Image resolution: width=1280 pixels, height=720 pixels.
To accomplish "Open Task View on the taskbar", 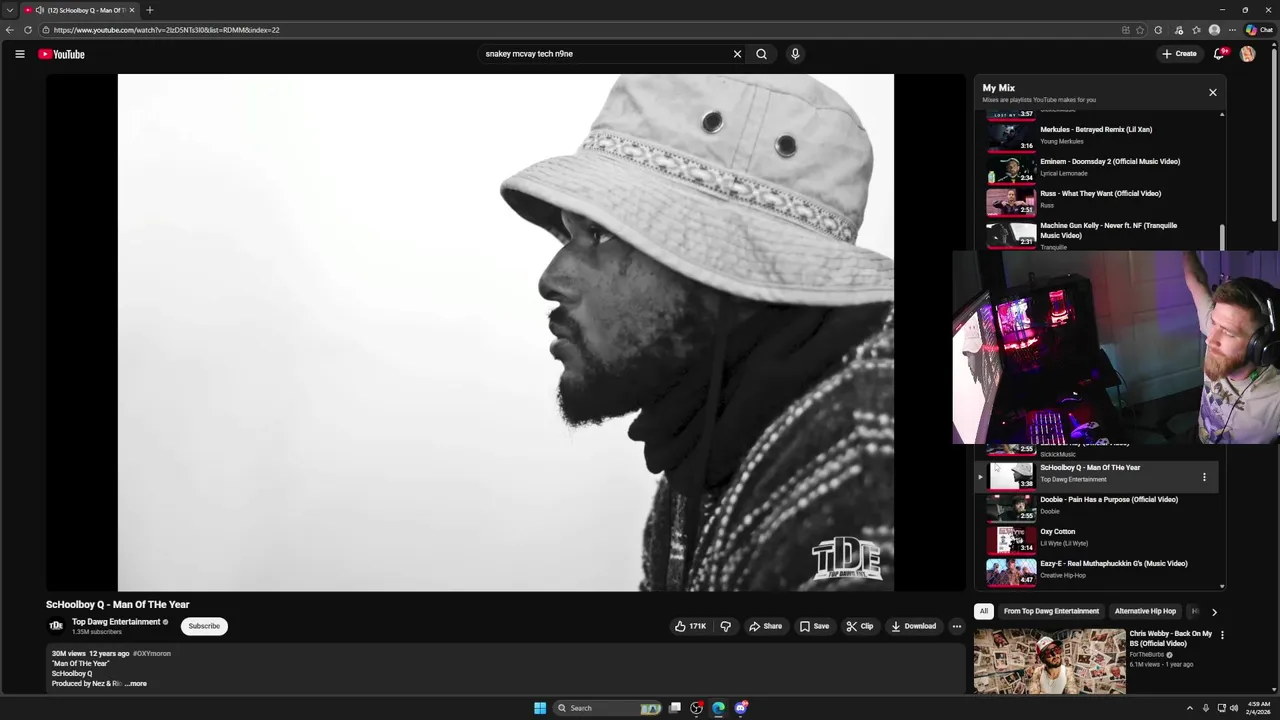I will [675, 708].
